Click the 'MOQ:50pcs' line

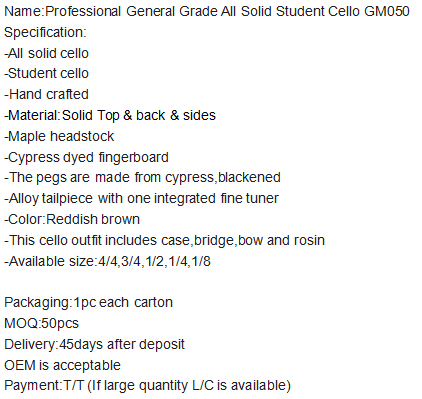(x=41, y=323)
